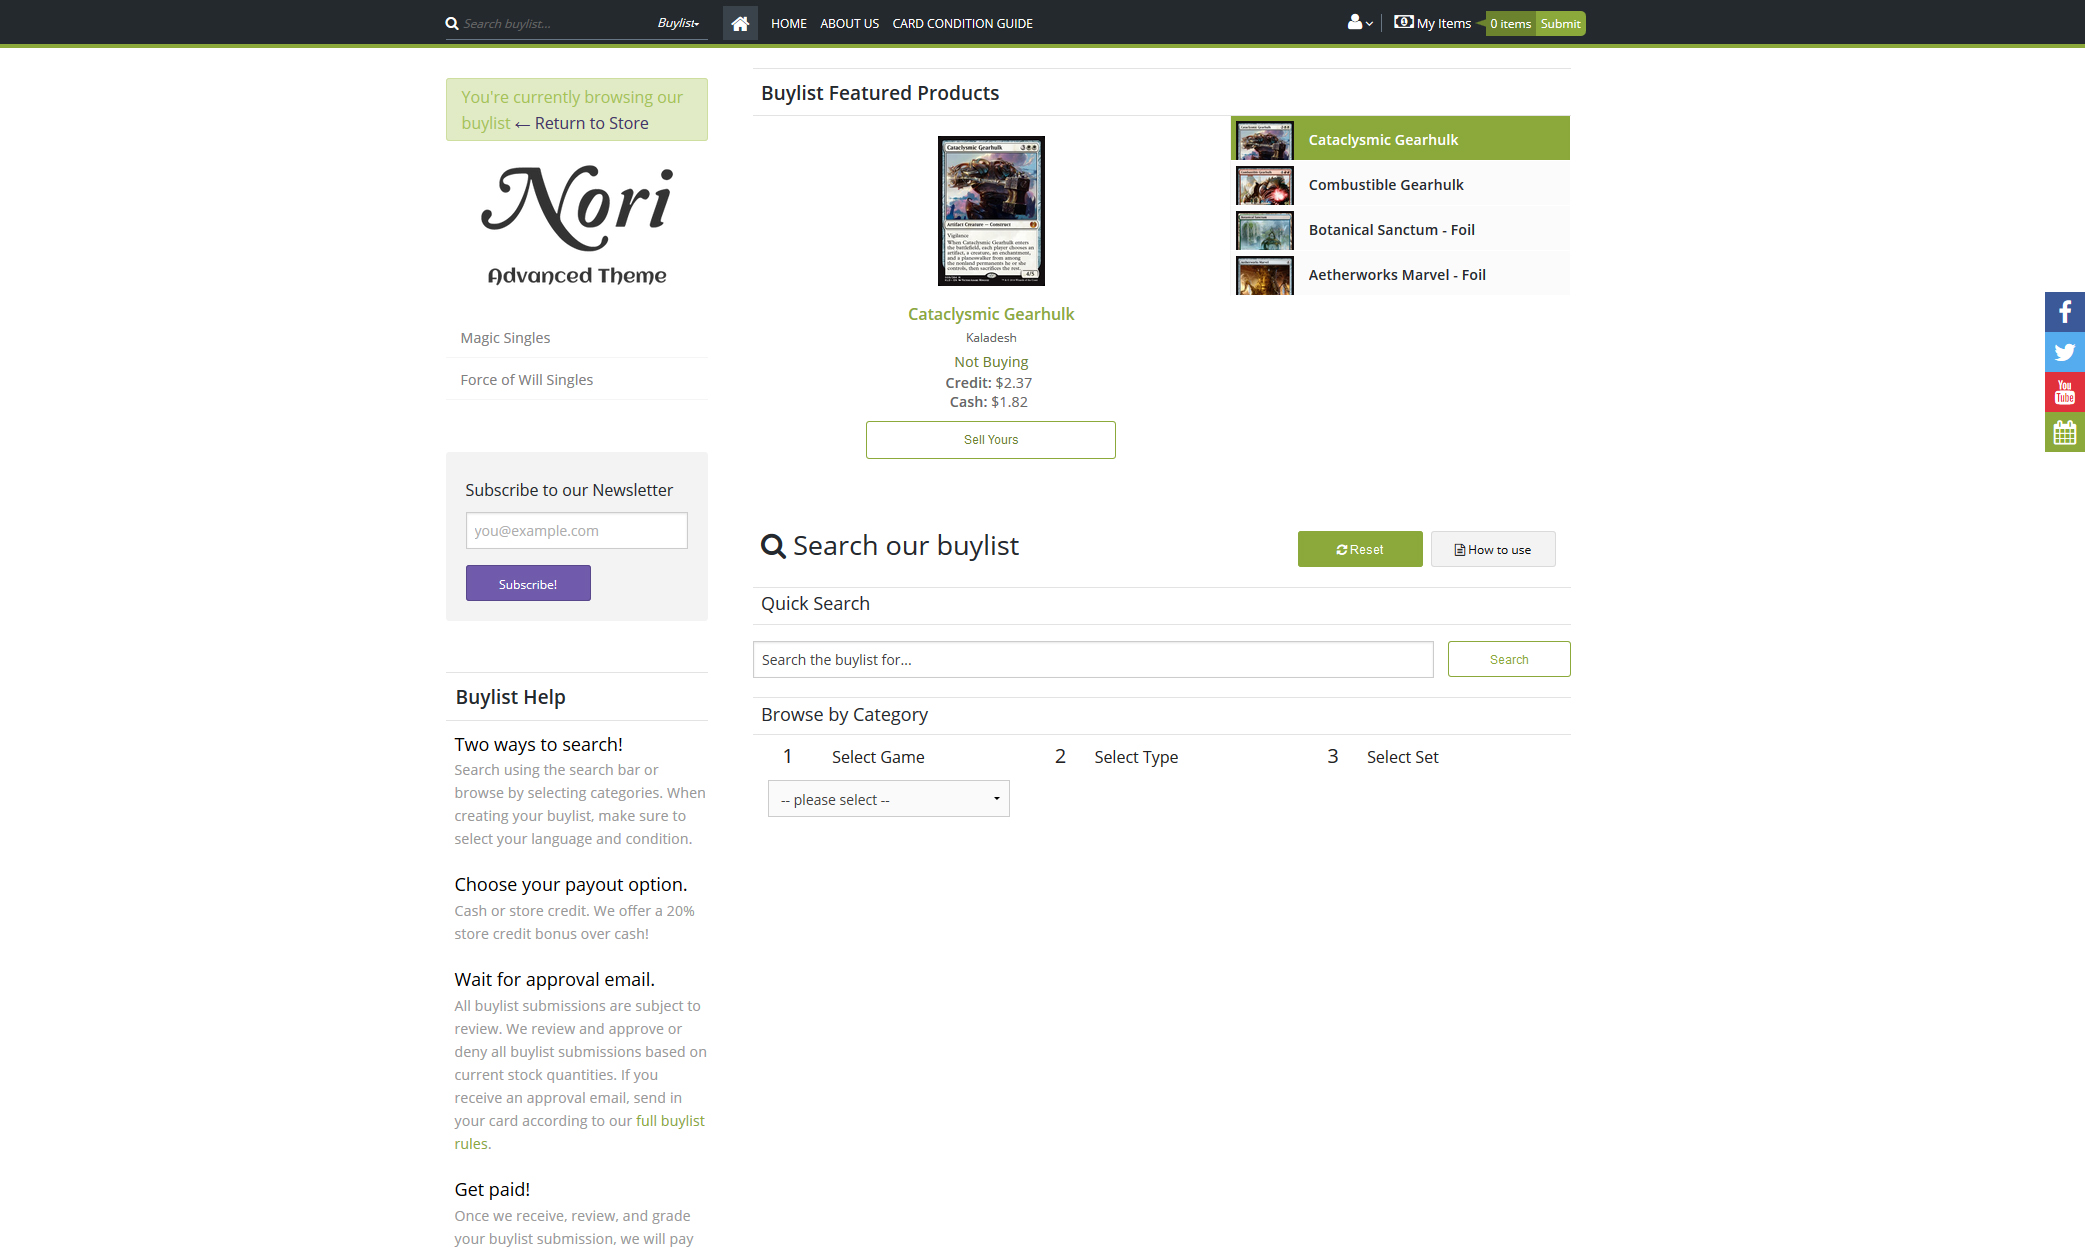Image resolution: width=2085 pixels, height=1251 pixels.
Task: Click the Reset button
Action: click(1360, 549)
